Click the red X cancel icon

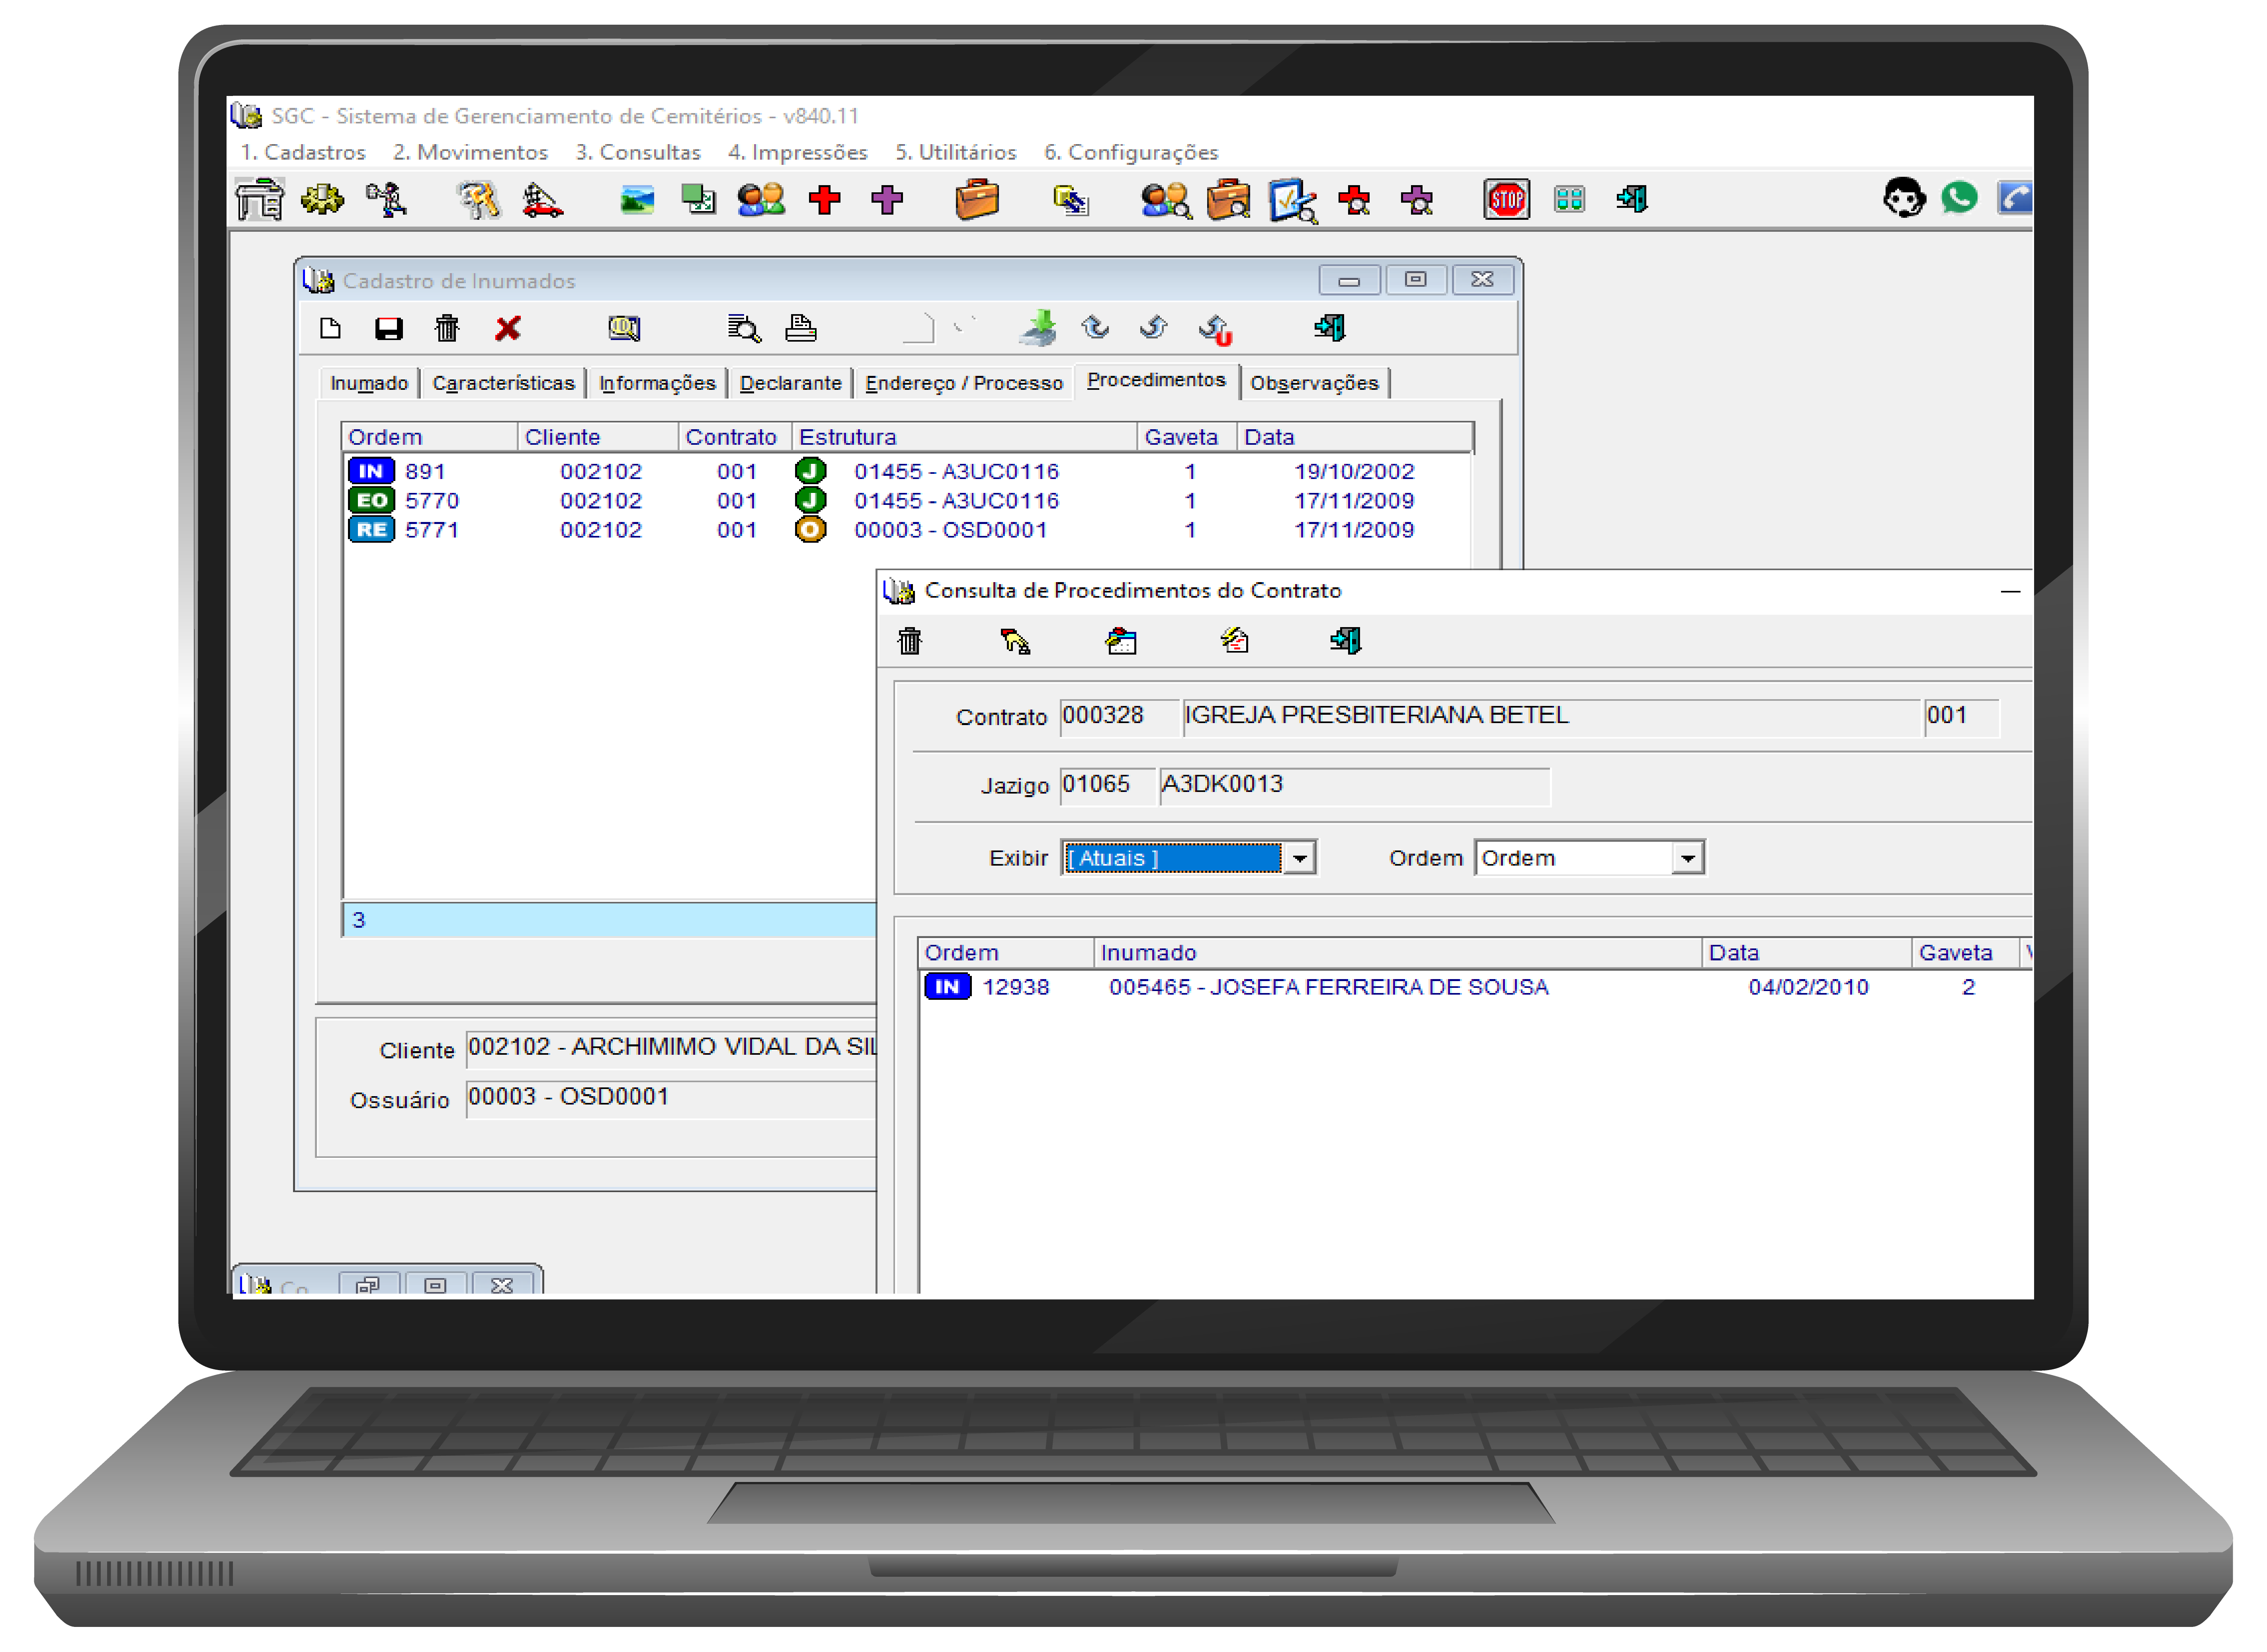coord(508,328)
